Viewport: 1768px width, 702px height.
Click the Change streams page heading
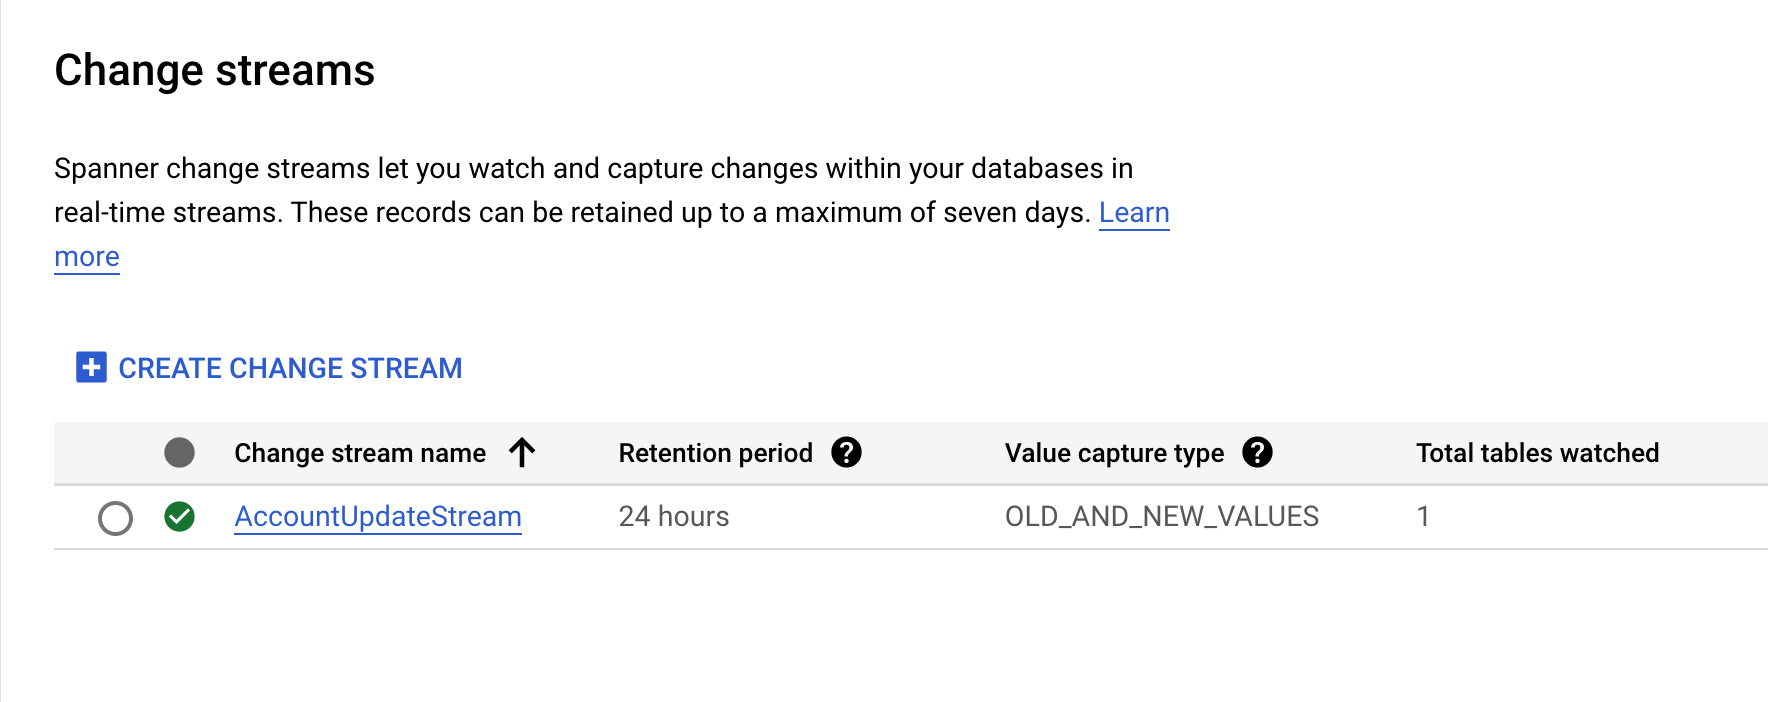[x=215, y=71]
